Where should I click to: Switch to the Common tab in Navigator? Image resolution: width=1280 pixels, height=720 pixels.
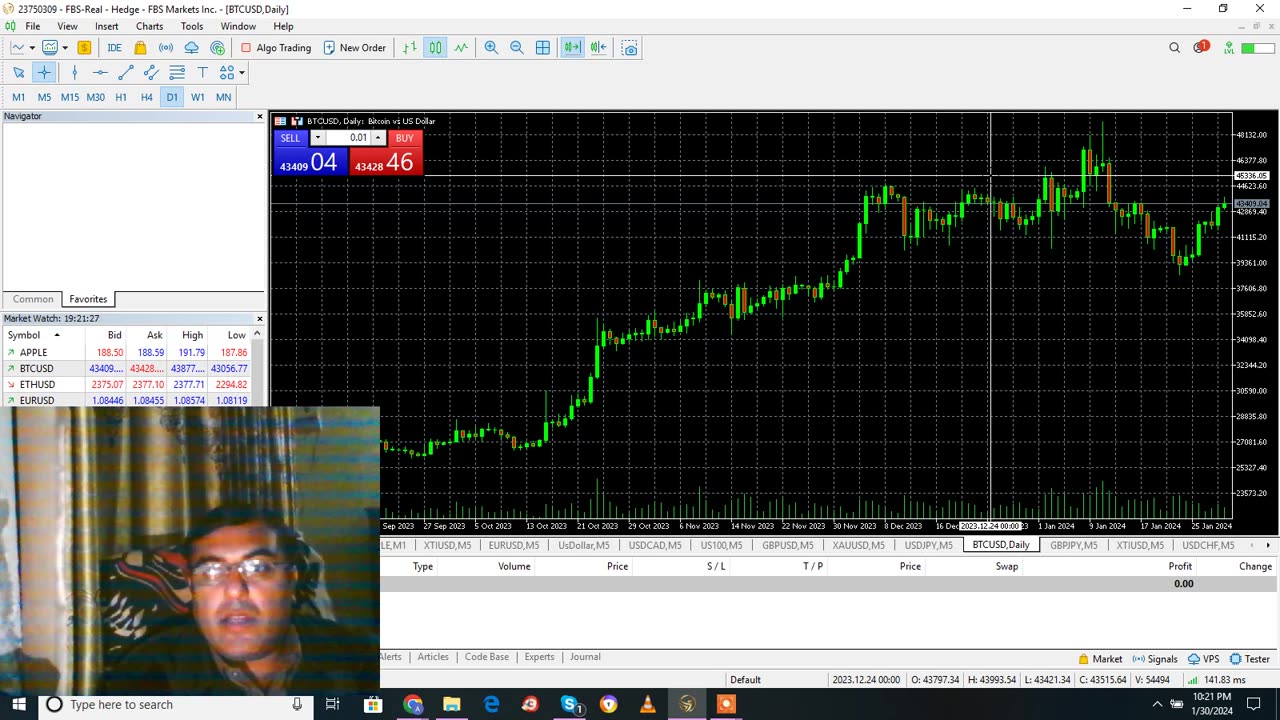coord(33,299)
